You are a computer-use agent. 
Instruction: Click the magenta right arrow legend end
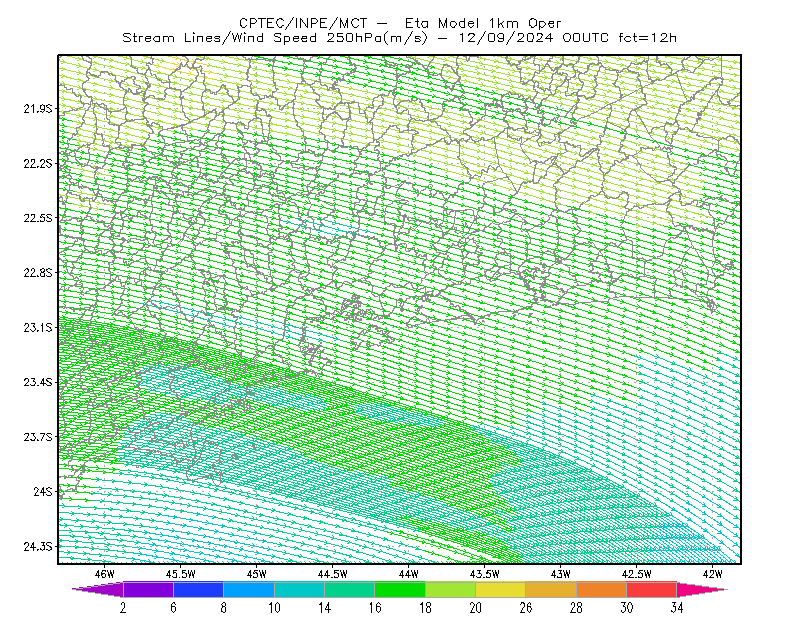[x=702, y=589]
